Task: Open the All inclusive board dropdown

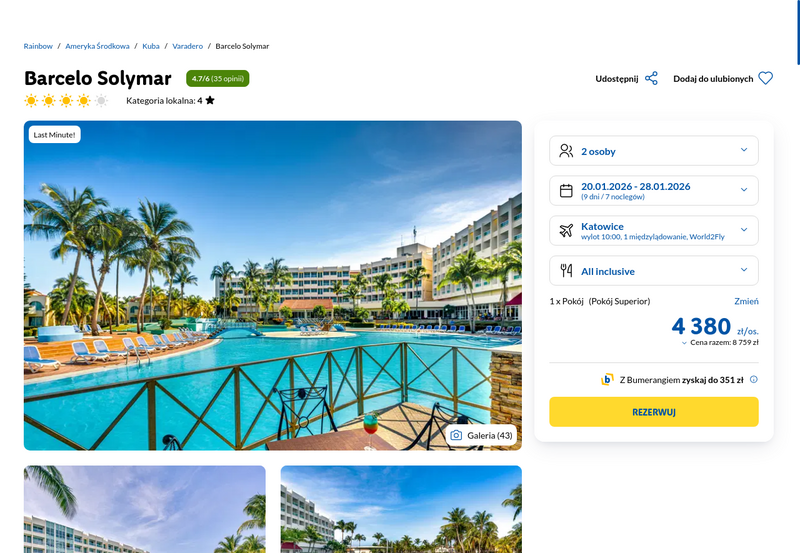Action: click(x=654, y=270)
